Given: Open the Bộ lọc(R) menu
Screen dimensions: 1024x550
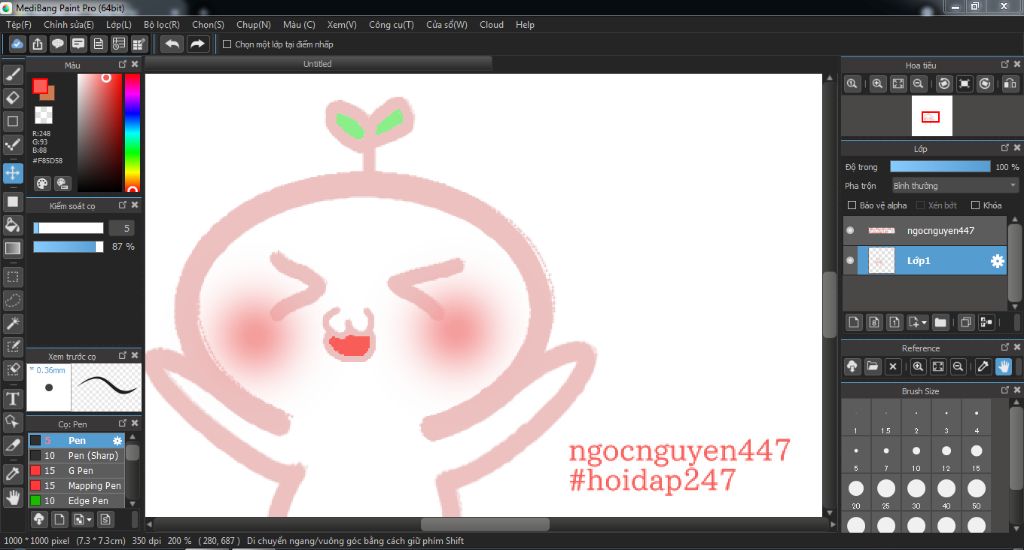Looking at the screenshot, I should (161, 24).
